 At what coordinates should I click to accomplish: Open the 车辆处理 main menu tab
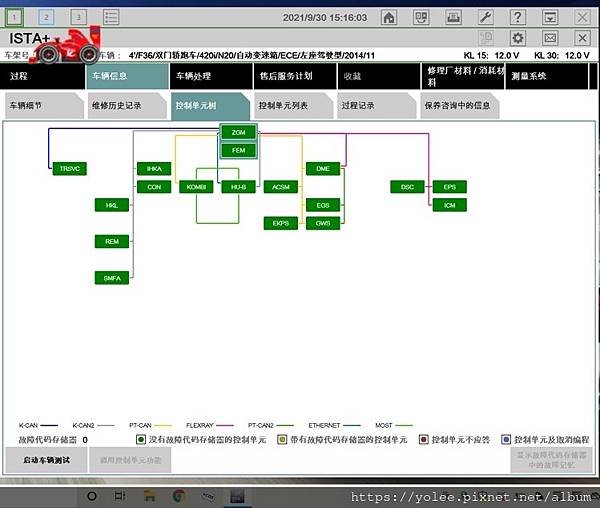[211, 76]
